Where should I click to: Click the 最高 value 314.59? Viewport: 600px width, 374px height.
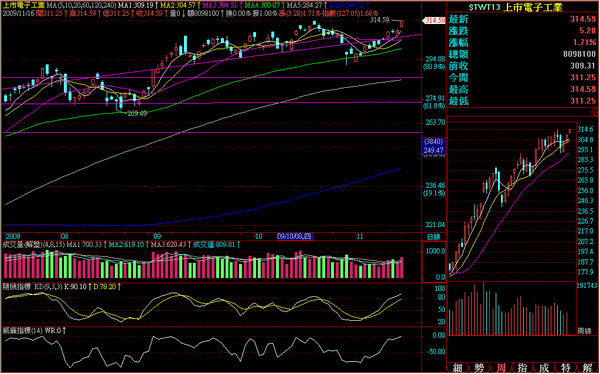[583, 90]
